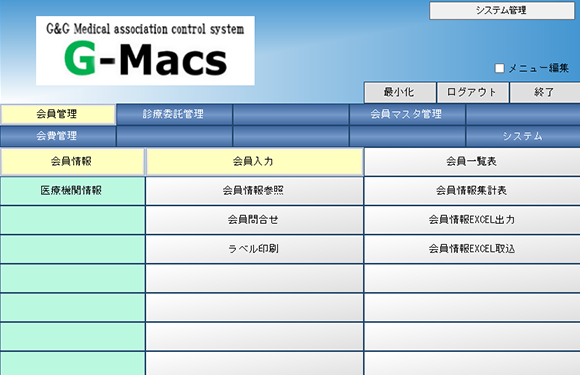The width and height of the screenshot is (580, 375).
Task: Click the 終了 button
Action: (544, 92)
